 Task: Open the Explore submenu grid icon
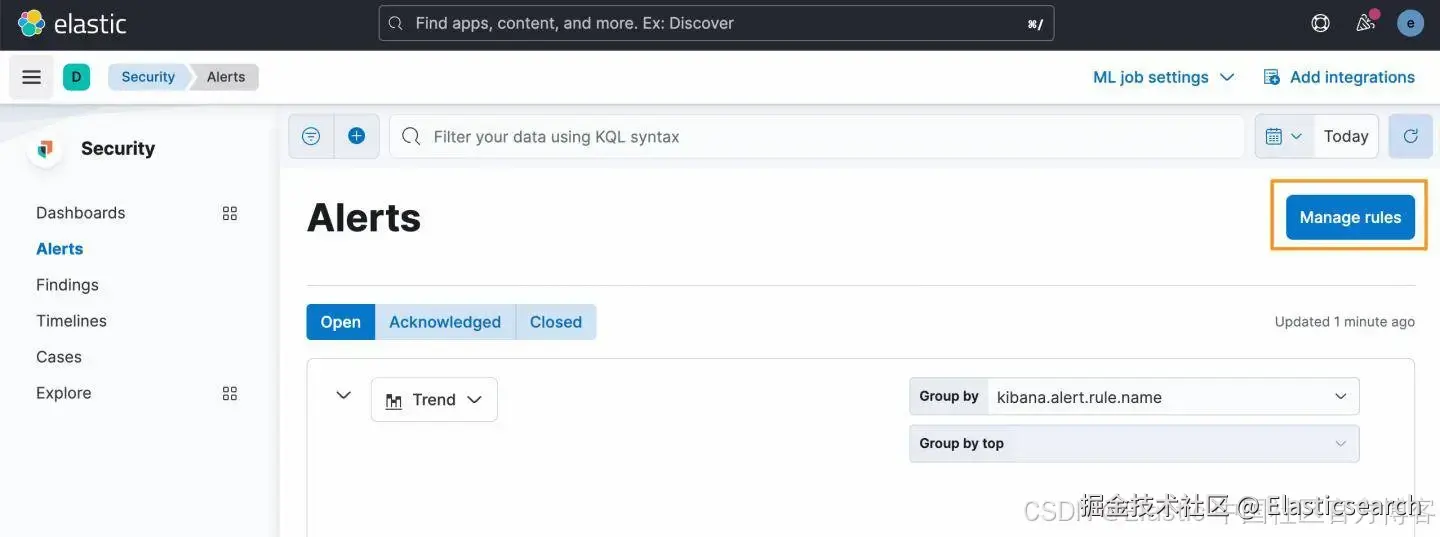(x=230, y=393)
